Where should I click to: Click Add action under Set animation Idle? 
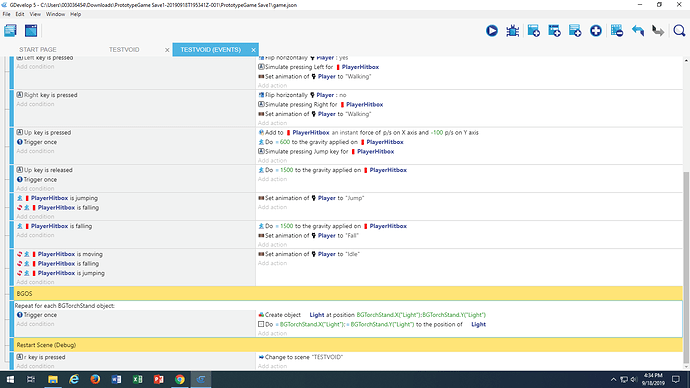pyautogui.click(x=272, y=263)
